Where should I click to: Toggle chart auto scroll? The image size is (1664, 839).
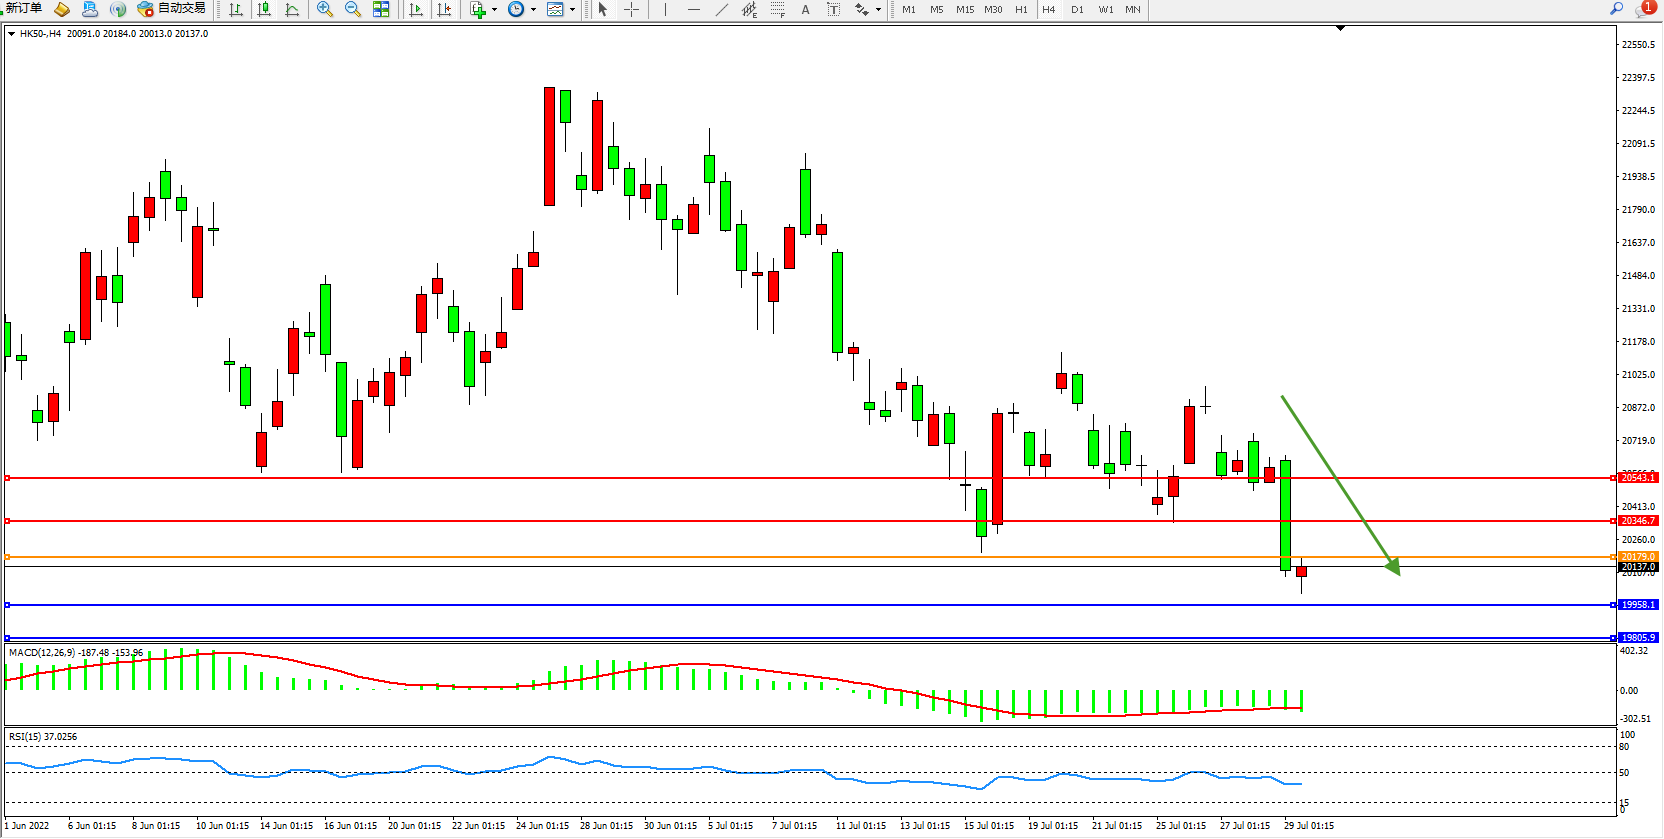(416, 9)
